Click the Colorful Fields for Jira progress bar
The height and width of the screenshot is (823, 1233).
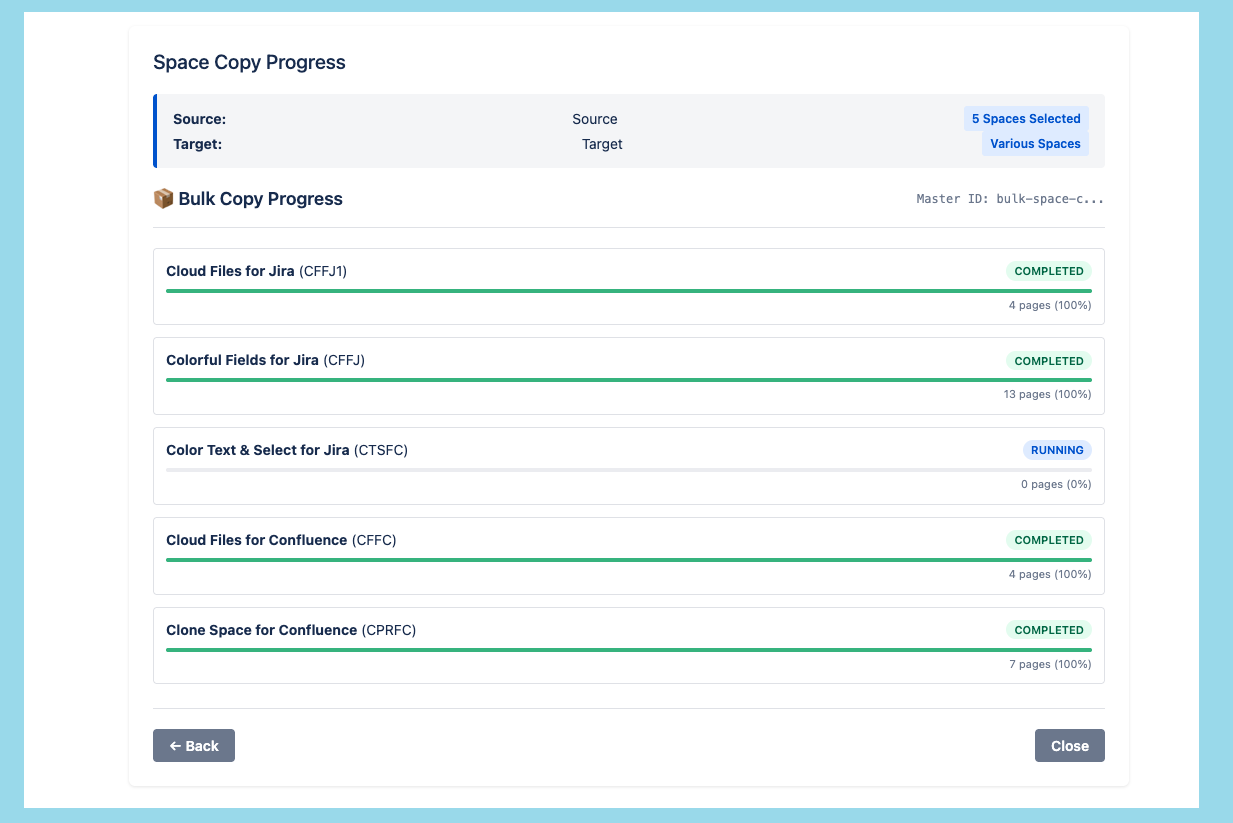point(628,380)
